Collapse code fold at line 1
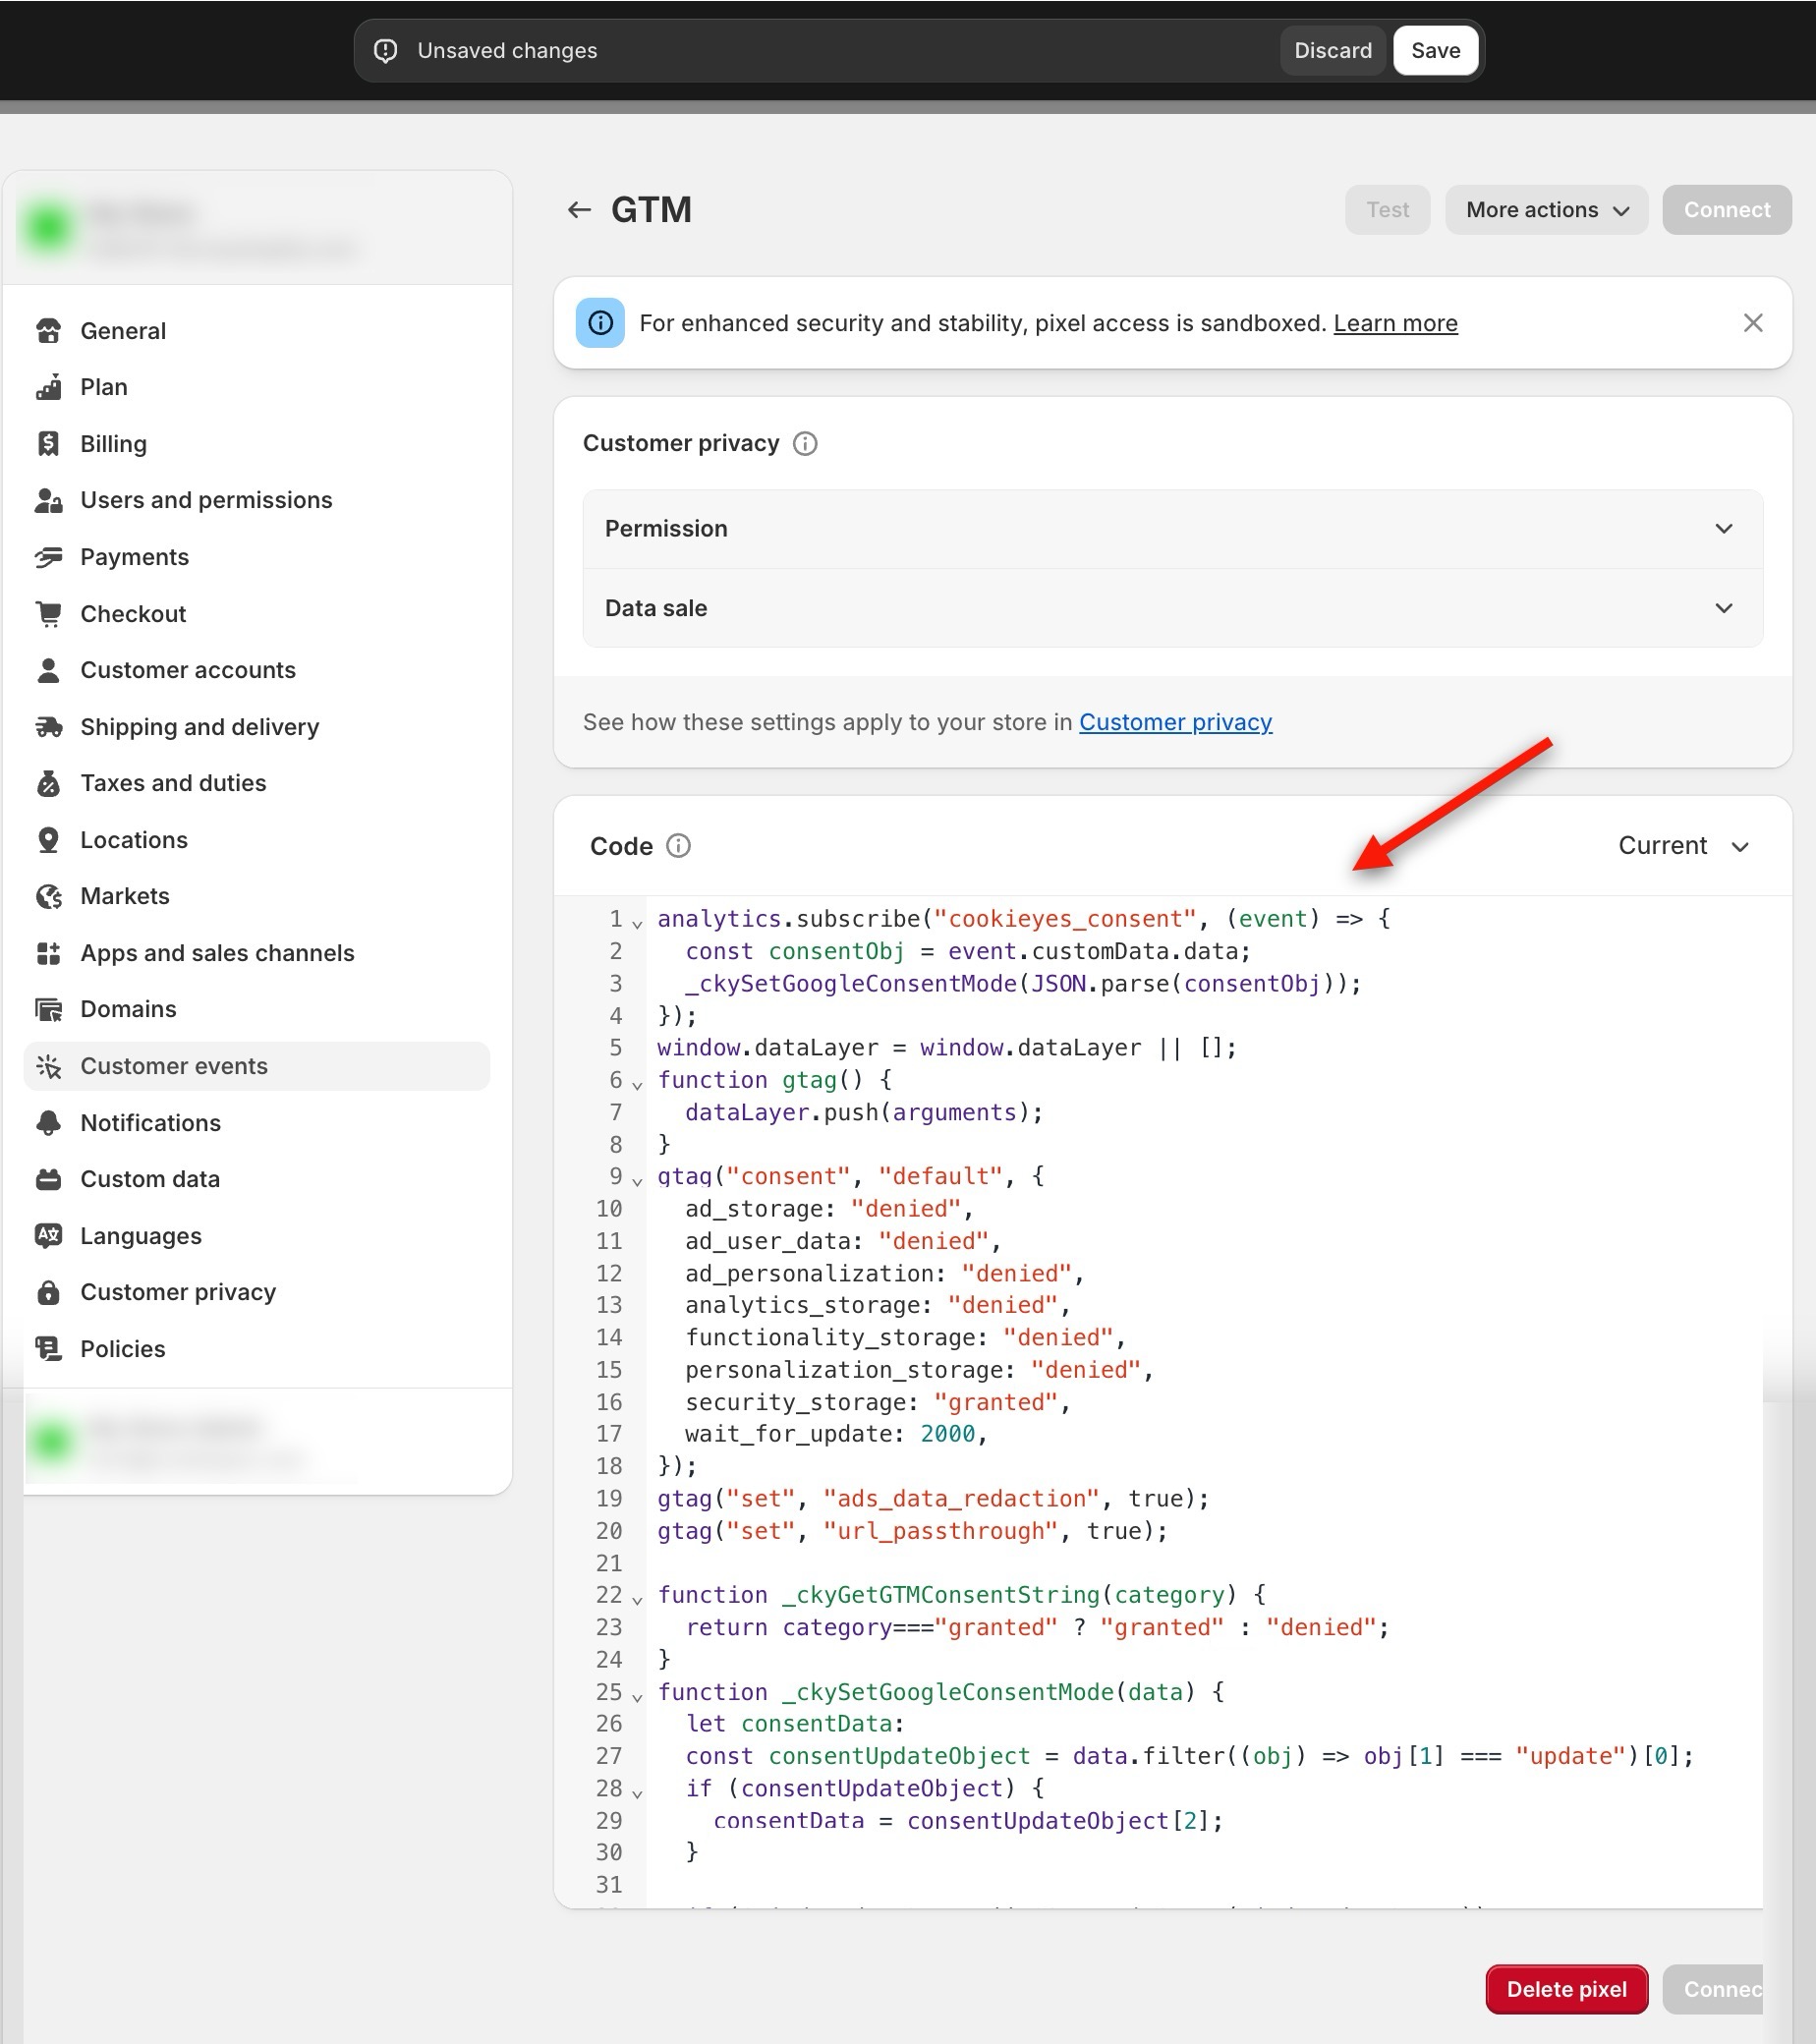1816x2044 pixels. [637, 923]
